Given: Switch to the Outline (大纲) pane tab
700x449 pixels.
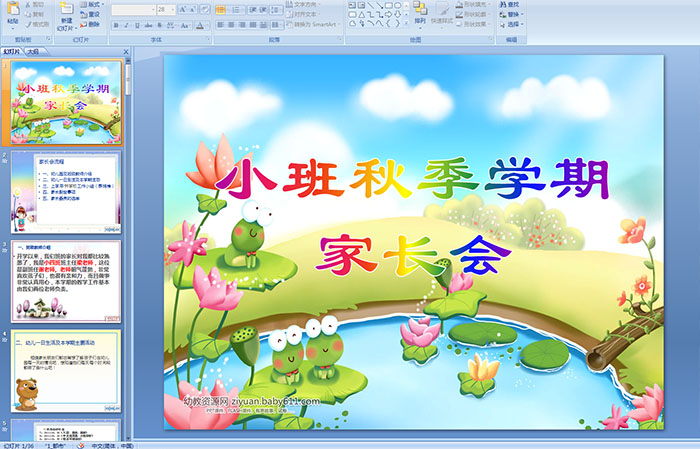Looking at the screenshot, I should click(33, 52).
